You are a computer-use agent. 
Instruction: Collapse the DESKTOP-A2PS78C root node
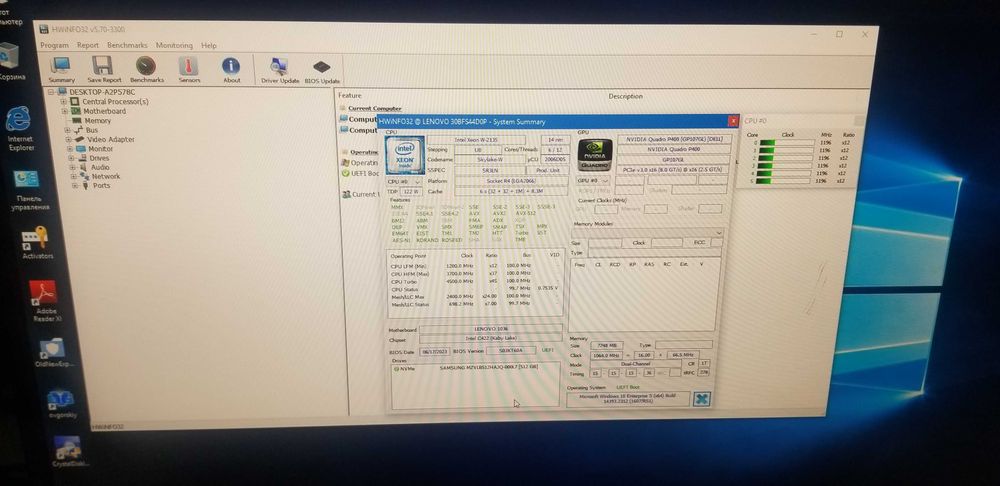(50, 92)
